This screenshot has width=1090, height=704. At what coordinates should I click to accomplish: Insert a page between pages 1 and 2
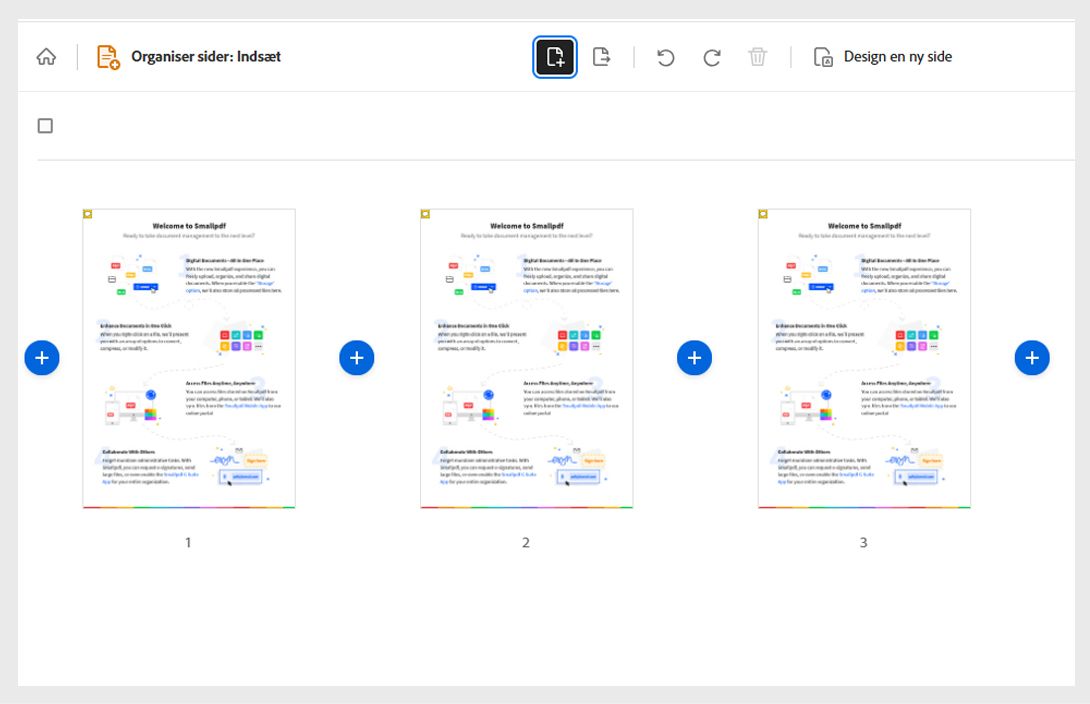pos(357,357)
